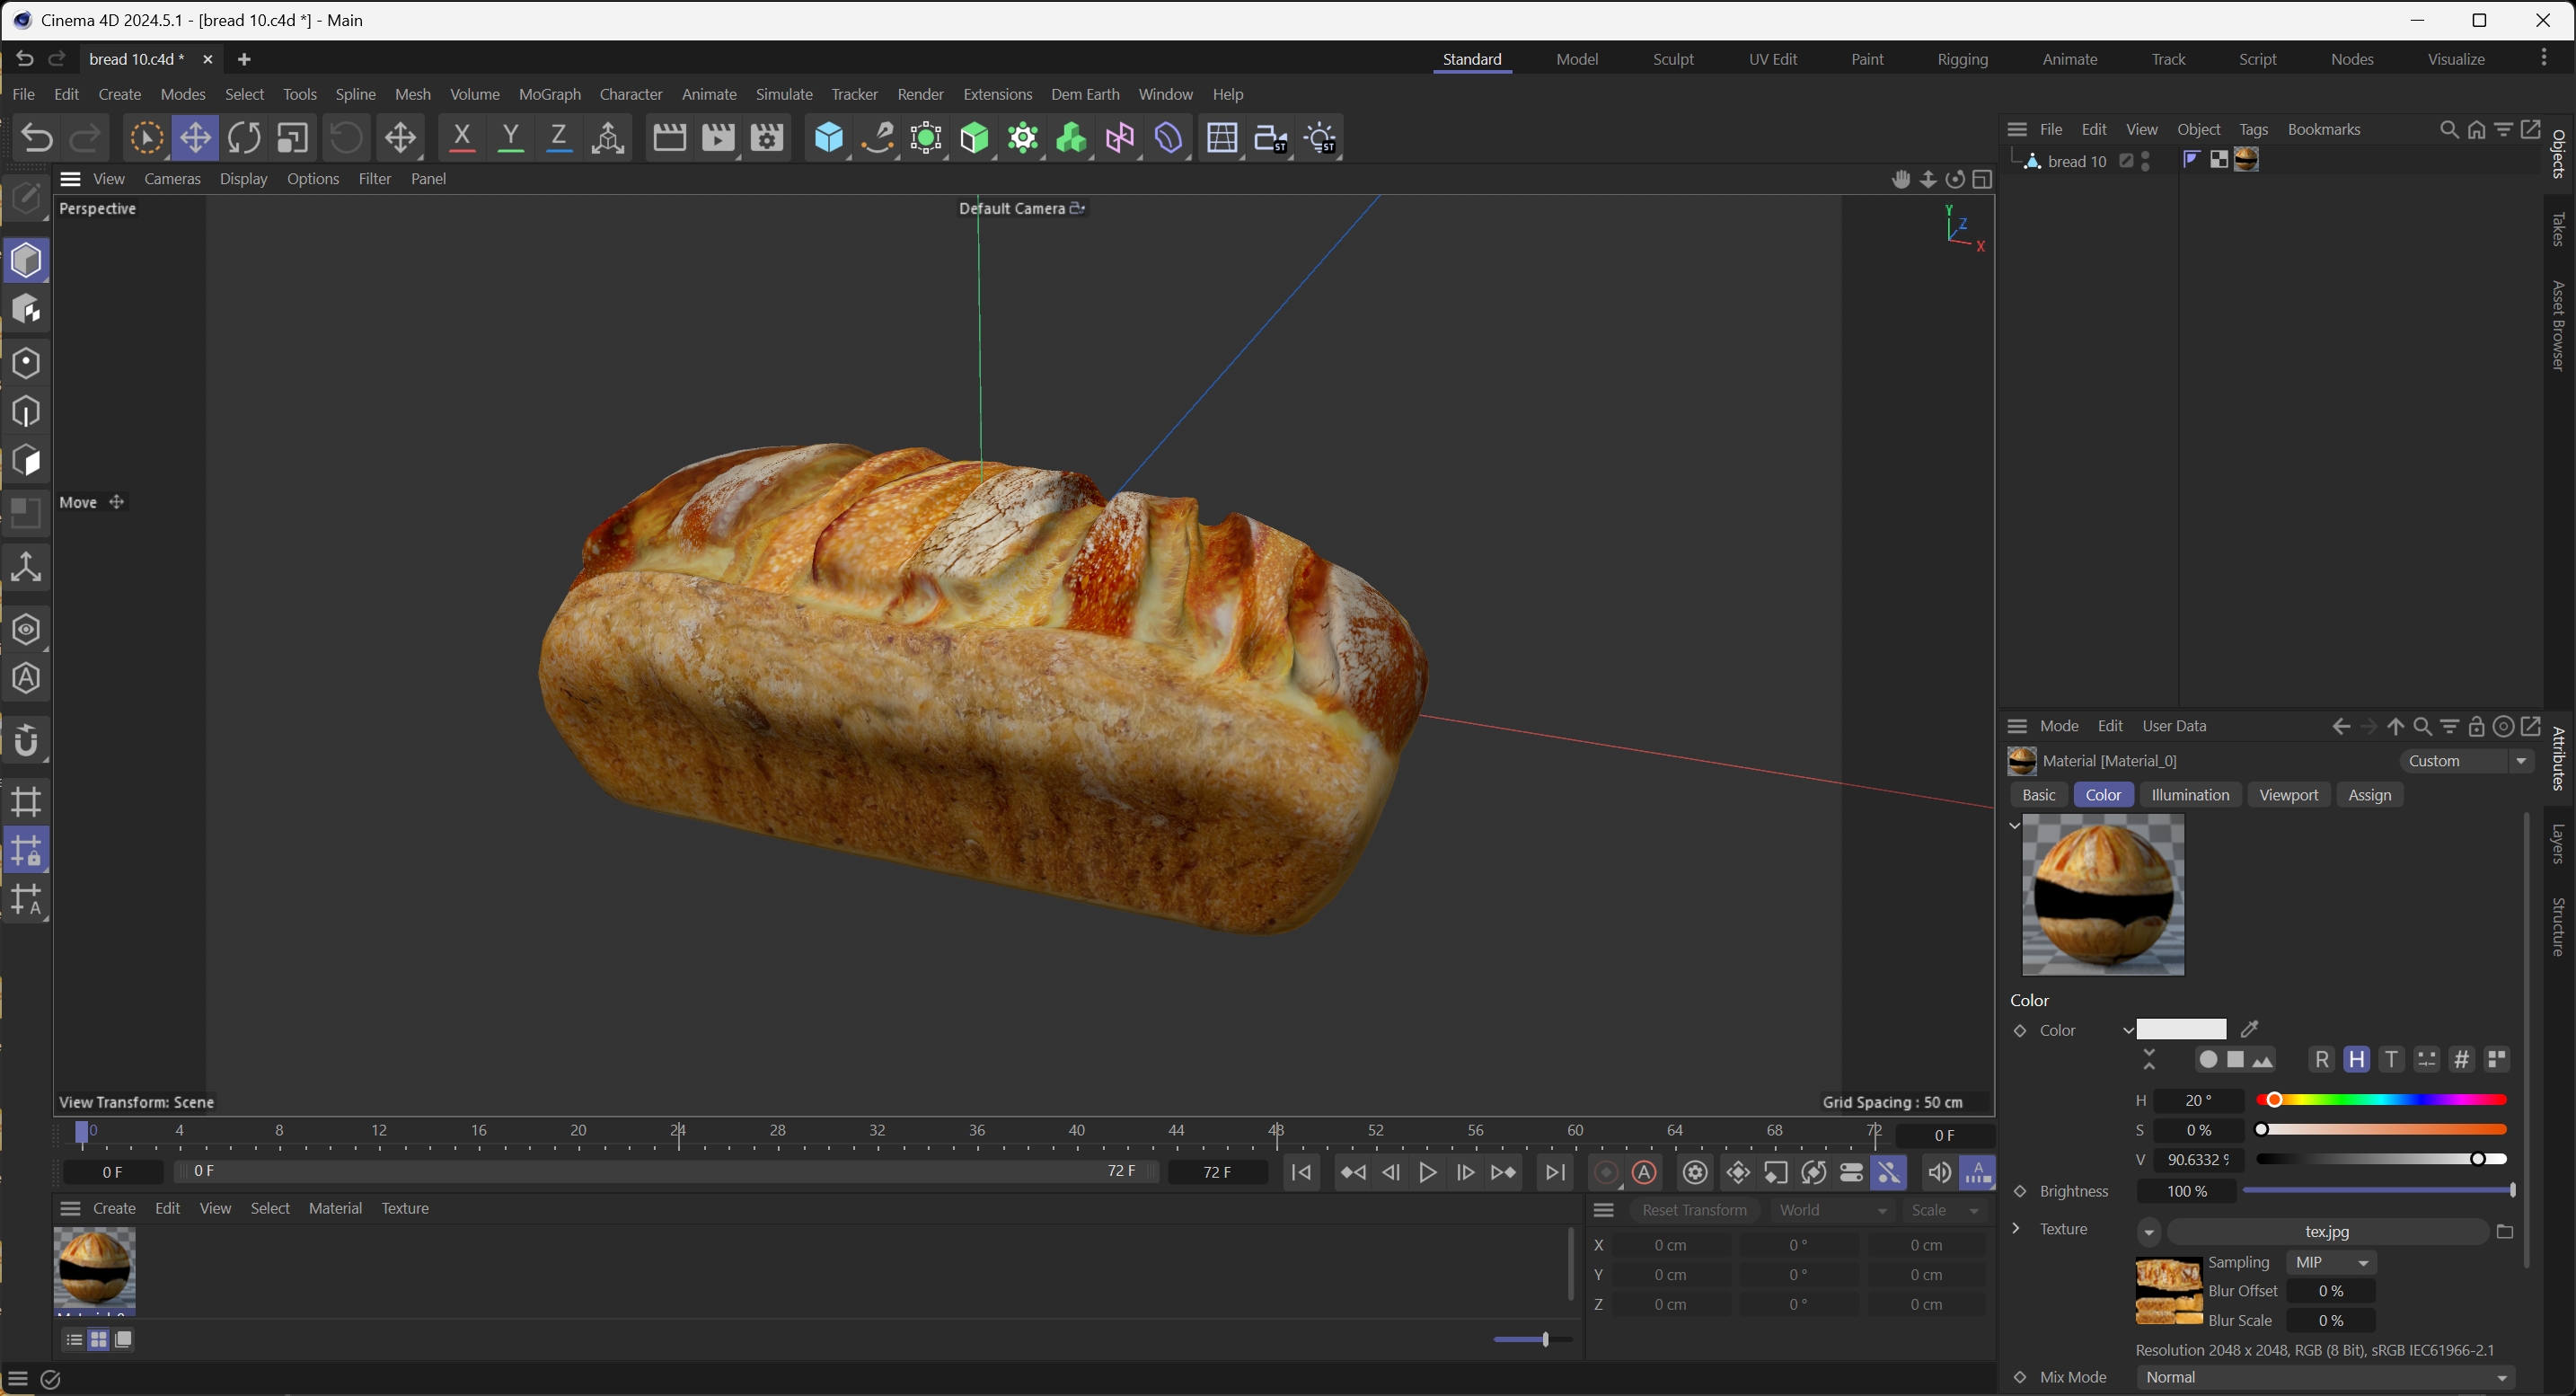The height and width of the screenshot is (1396, 2576).
Task: Click the Record Active Objects button
Action: pos(1606,1173)
